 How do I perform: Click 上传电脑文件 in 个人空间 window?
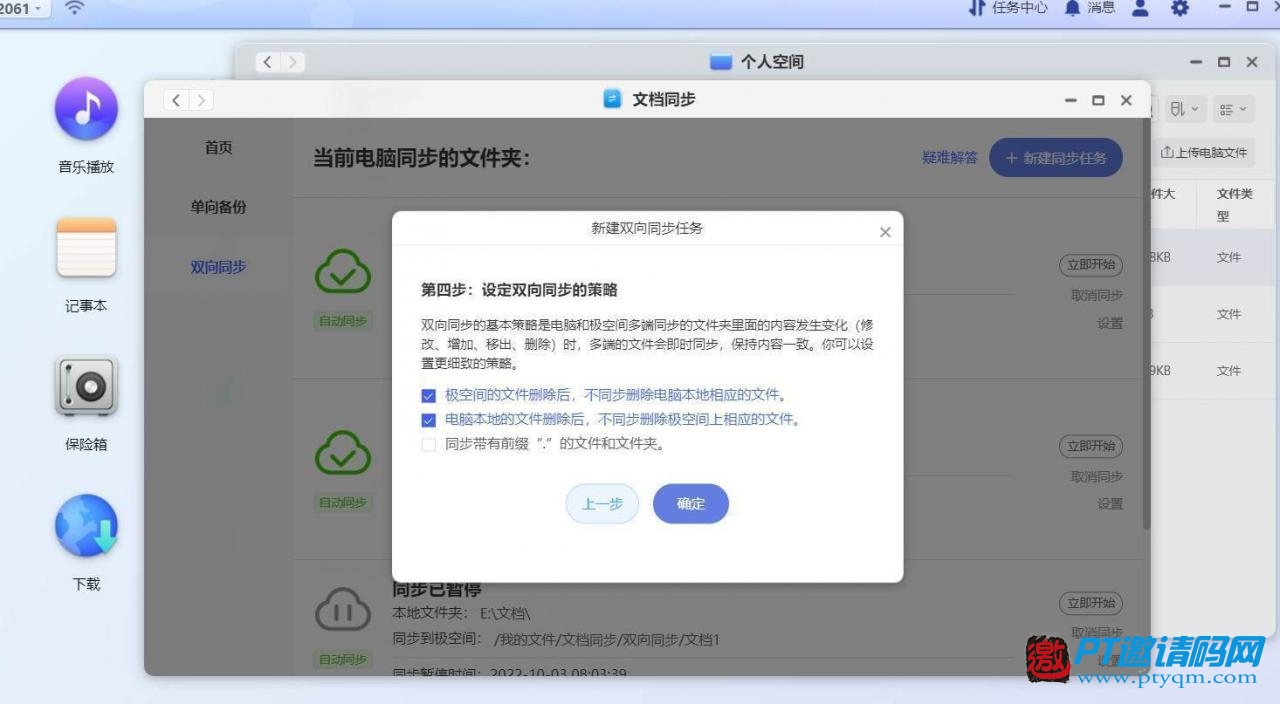coord(1204,153)
